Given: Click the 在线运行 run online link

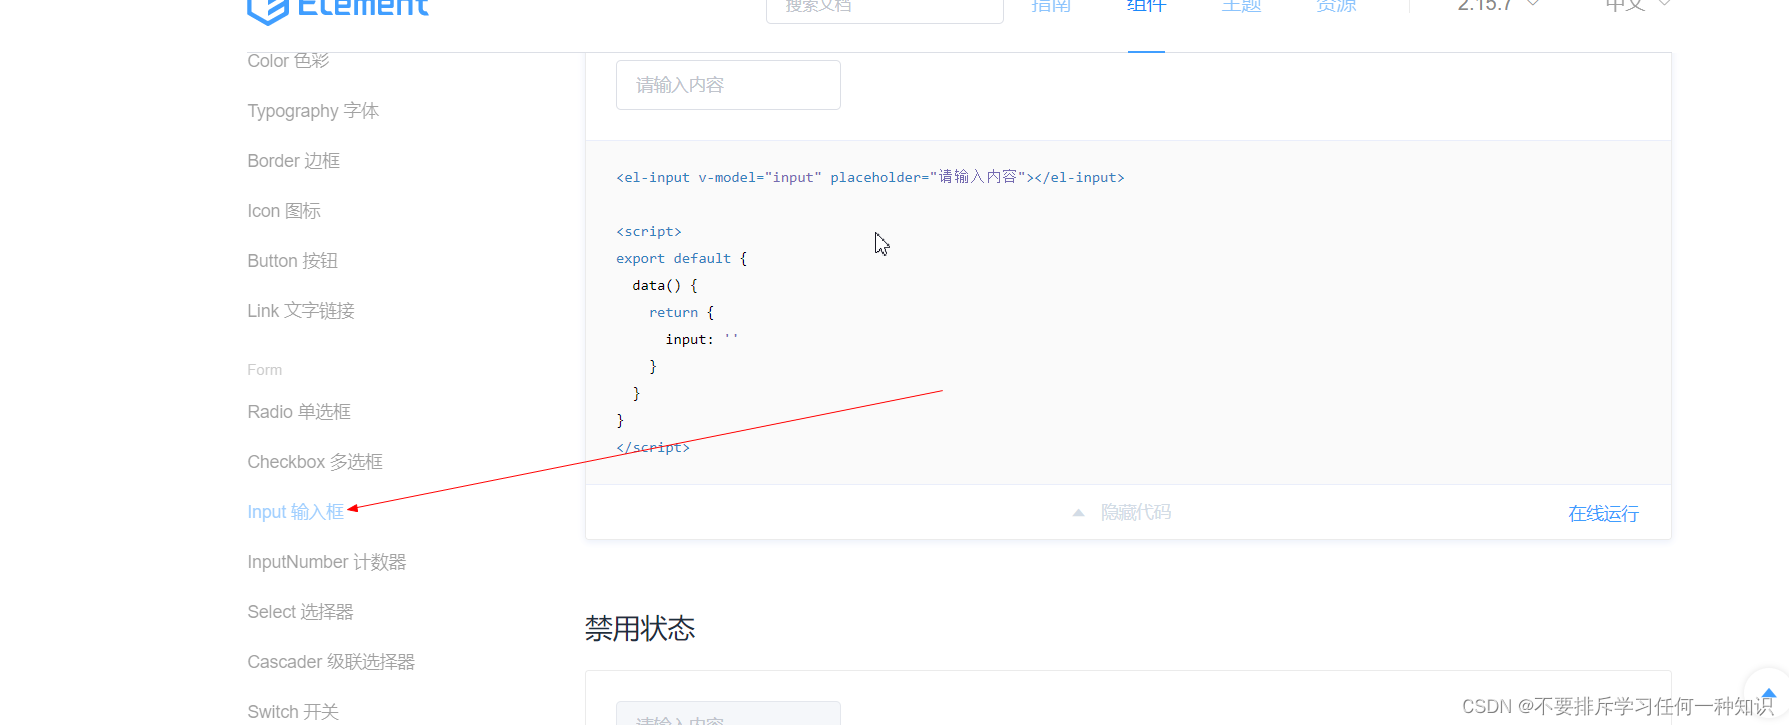Looking at the screenshot, I should pyautogui.click(x=1603, y=514).
